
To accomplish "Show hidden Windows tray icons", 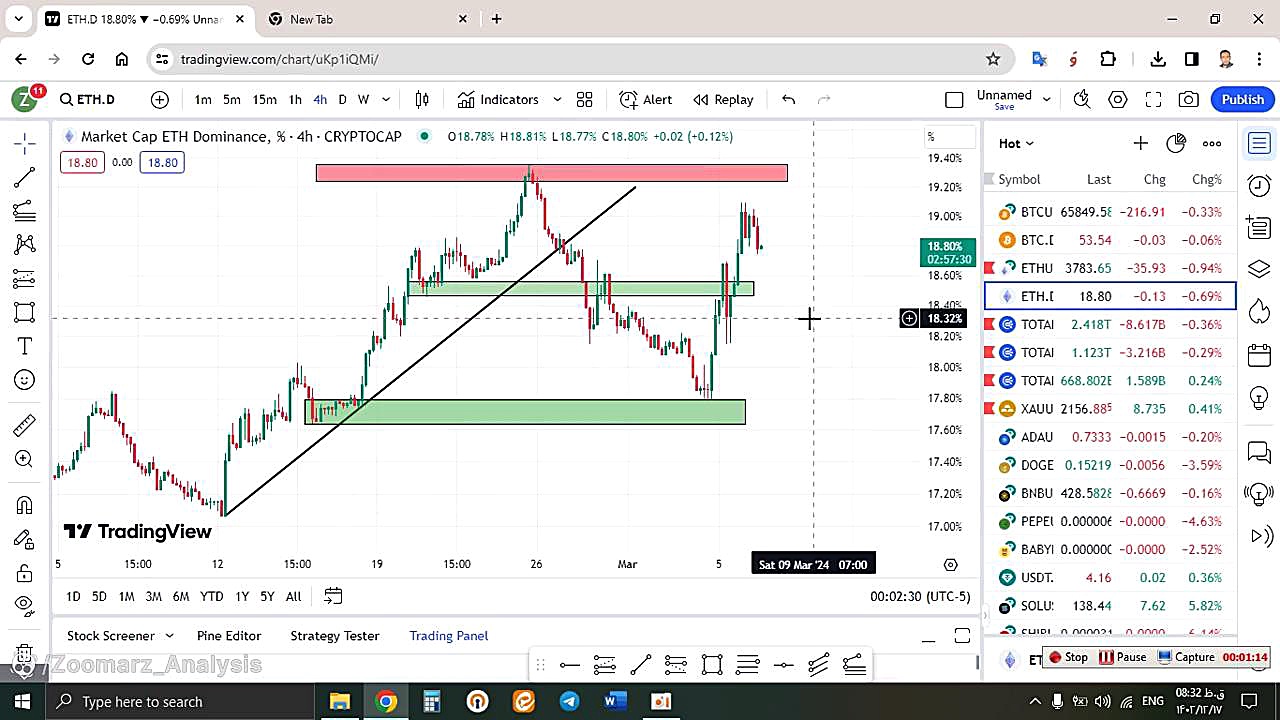I will pos(1035,701).
